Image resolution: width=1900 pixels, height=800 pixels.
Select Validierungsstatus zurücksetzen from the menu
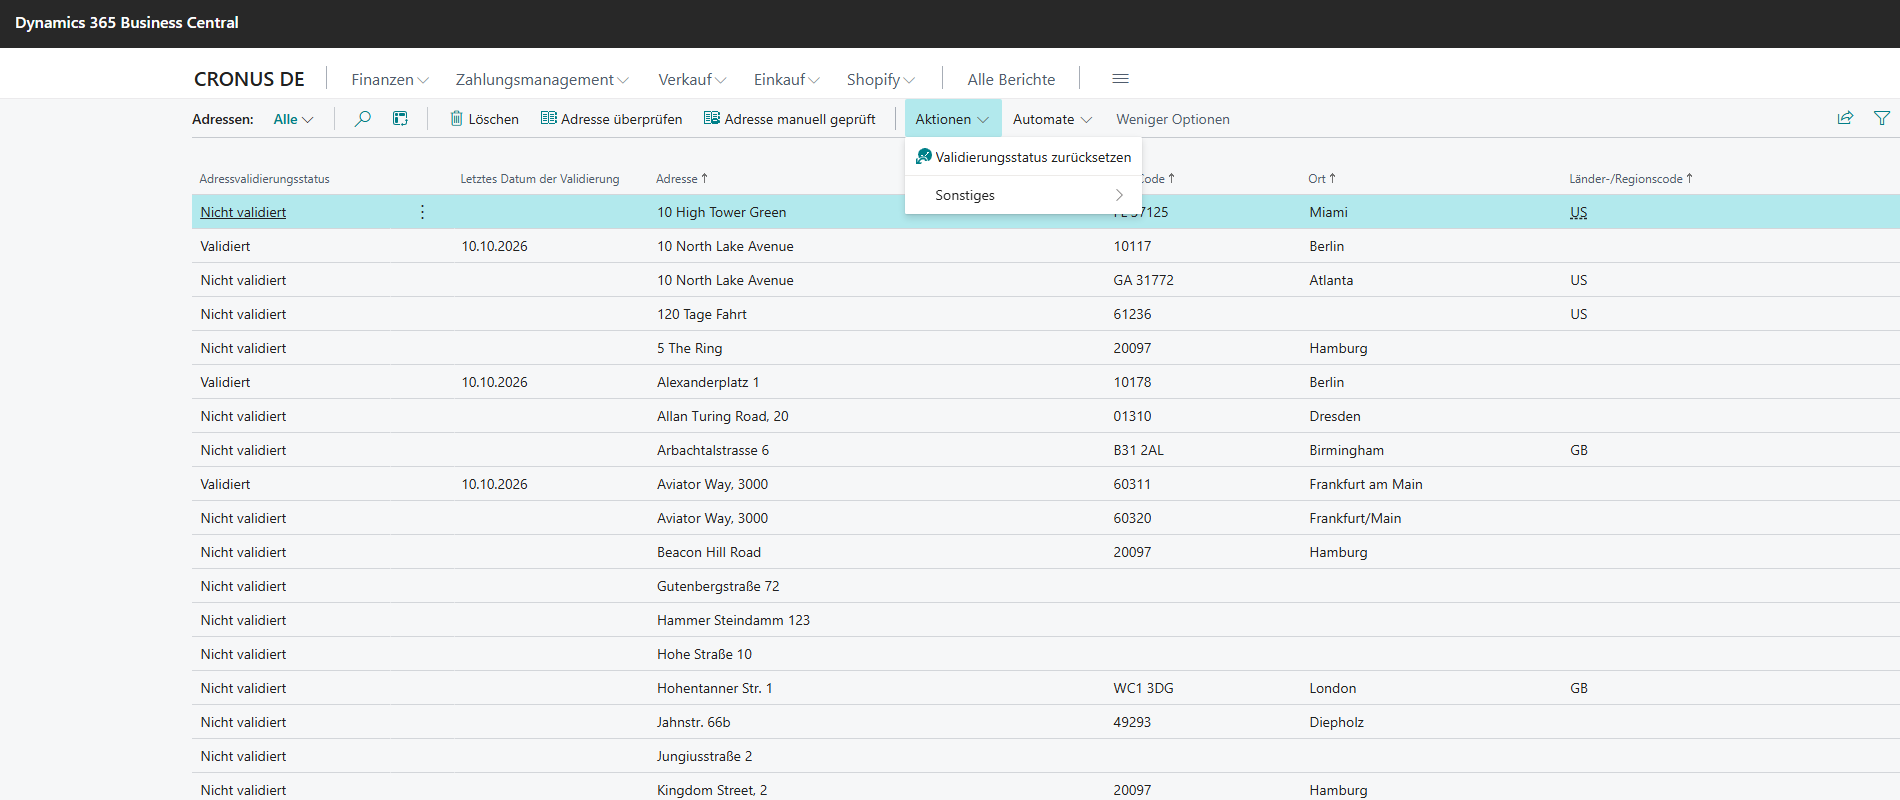pyautogui.click(x=1023, y=157)
